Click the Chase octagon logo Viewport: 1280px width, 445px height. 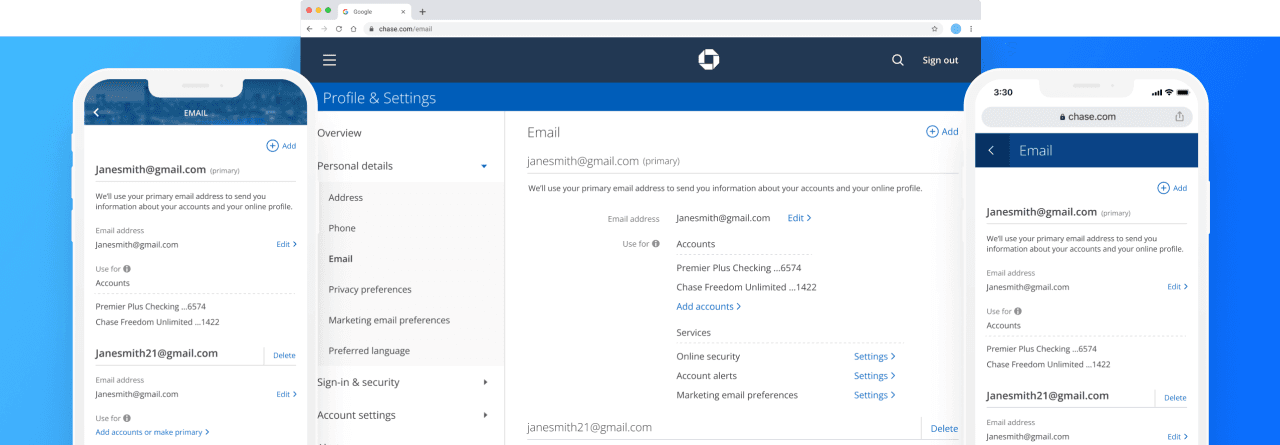point(709,60)
